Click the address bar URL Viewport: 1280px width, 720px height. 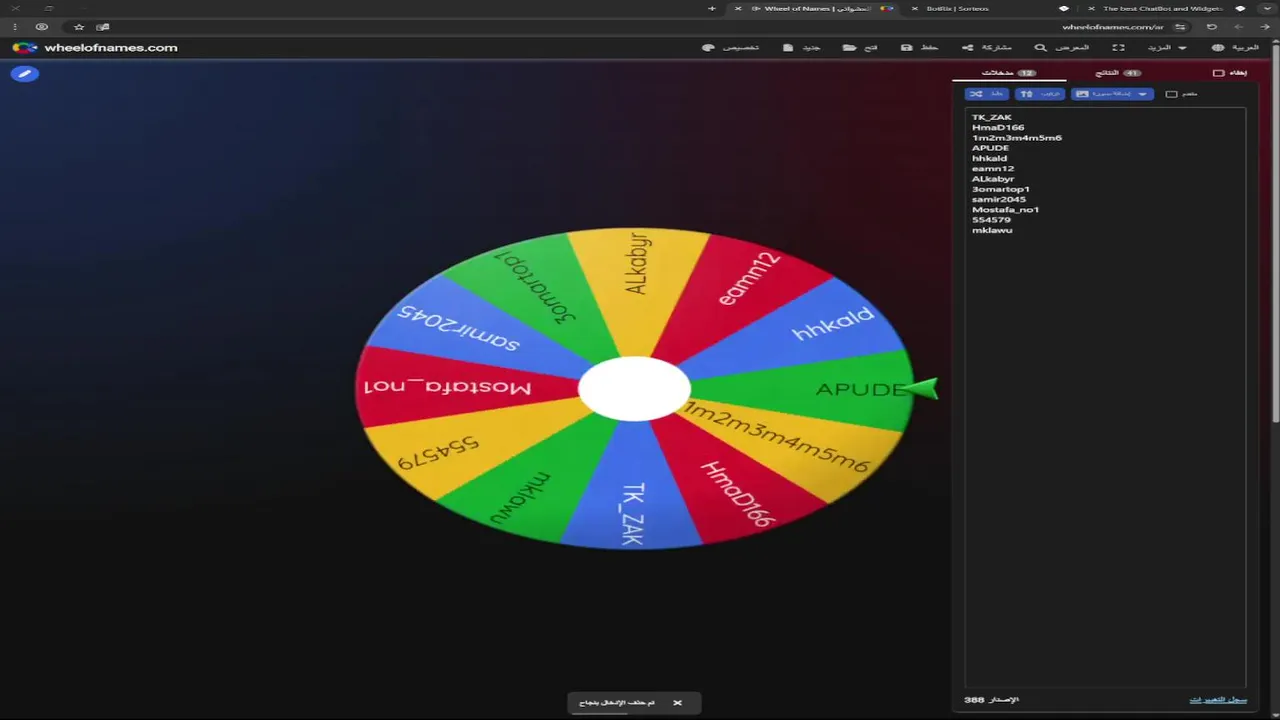1113,27
